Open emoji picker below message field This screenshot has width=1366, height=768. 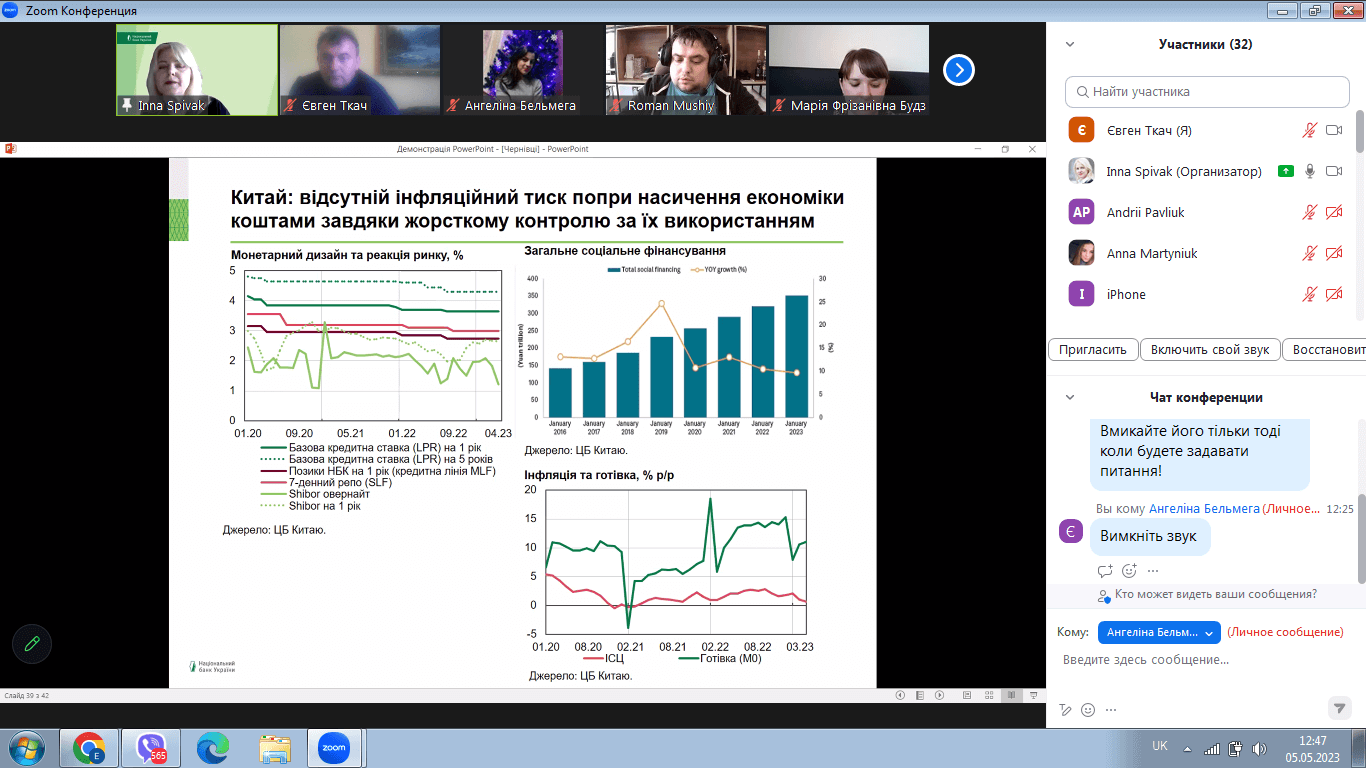(1088, 709)
